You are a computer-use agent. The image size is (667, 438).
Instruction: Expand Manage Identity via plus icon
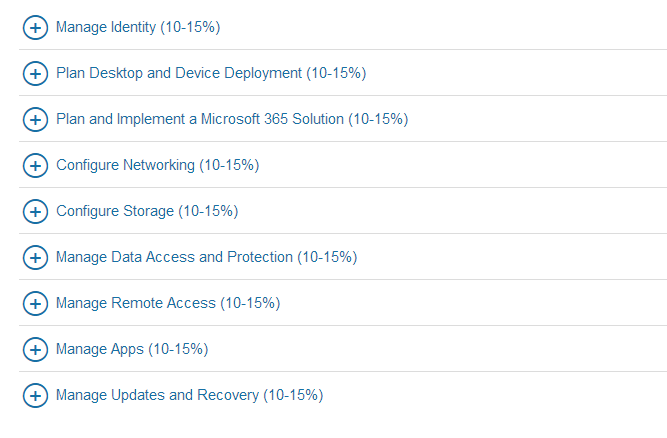click(35, 28)
